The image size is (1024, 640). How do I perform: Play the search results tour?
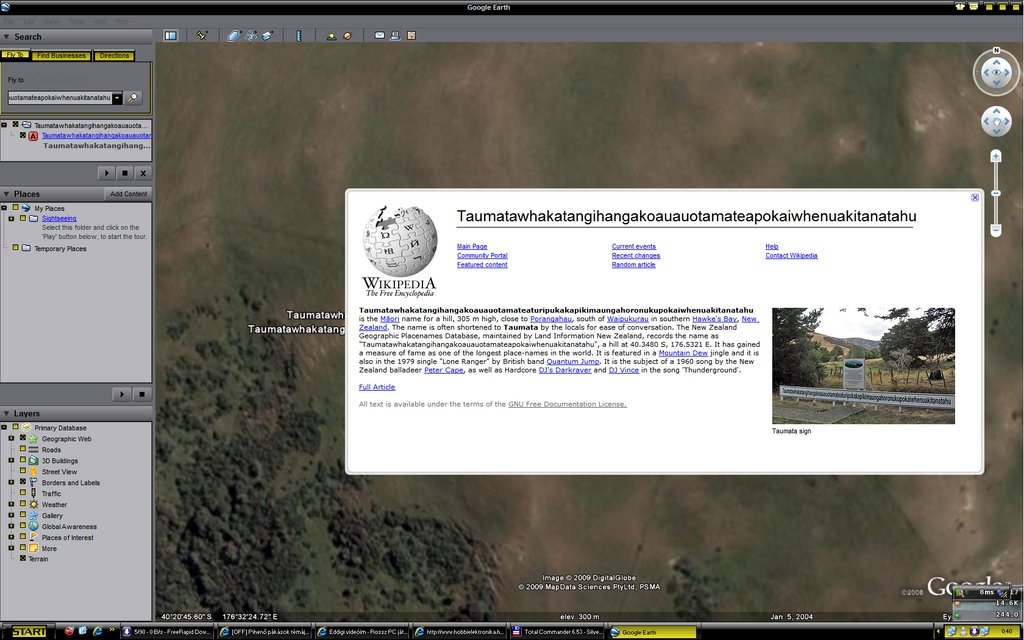pyautogui.click(x=106, y=173)
